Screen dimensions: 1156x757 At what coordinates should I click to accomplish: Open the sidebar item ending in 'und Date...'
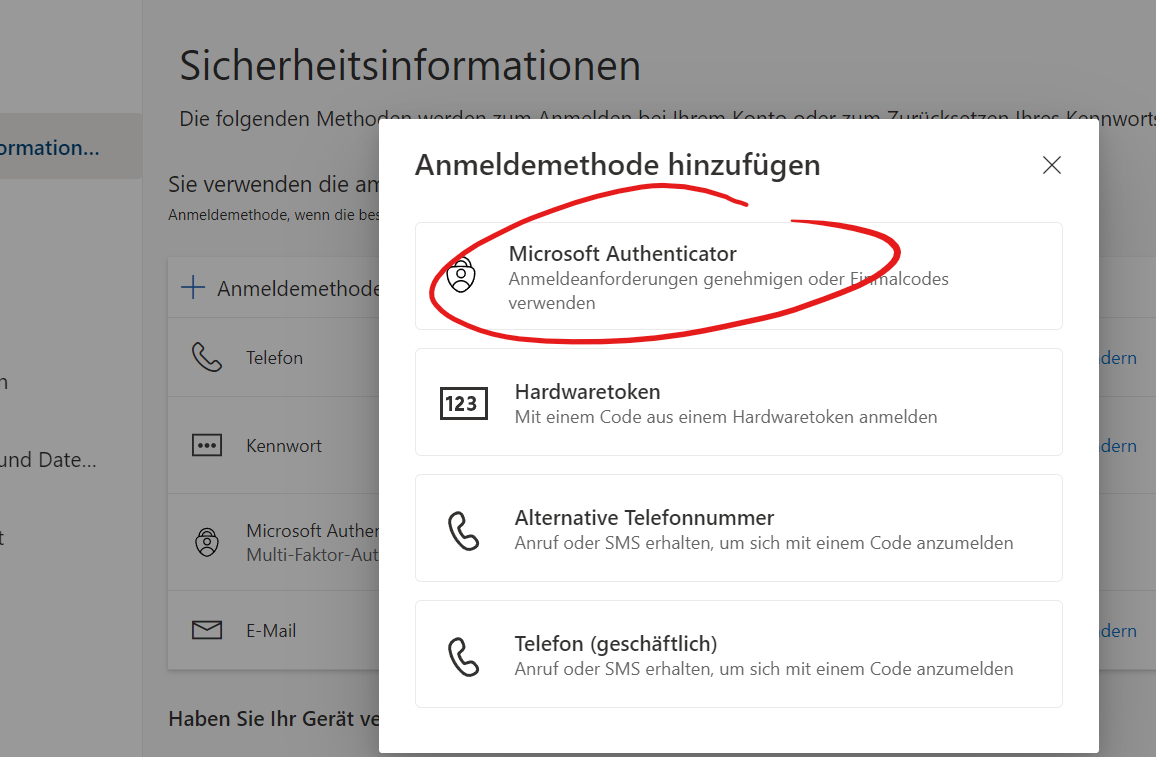50,460
